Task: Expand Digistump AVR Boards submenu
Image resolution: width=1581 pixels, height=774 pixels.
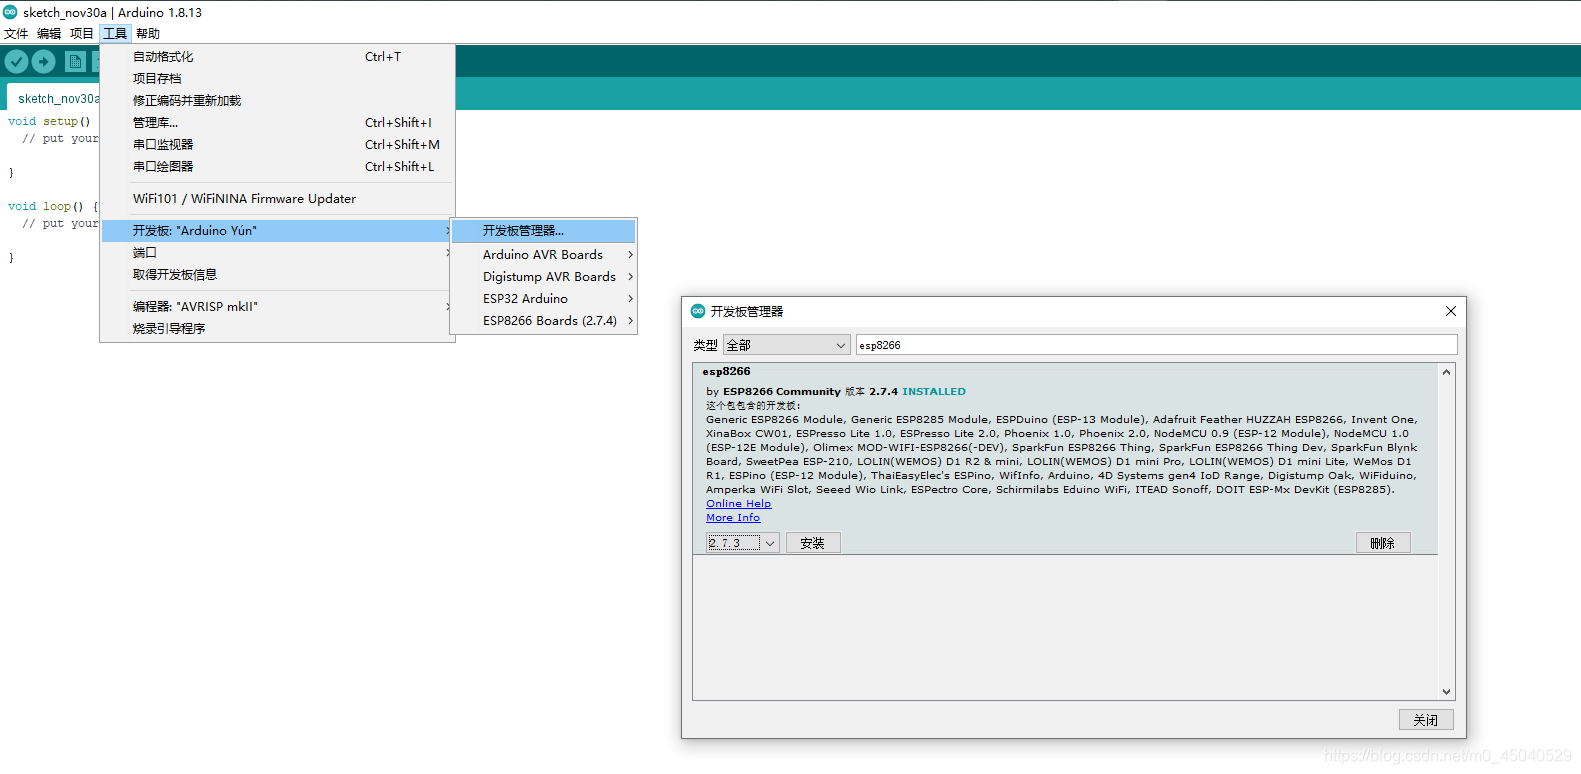Action: (x=543, y=277)
